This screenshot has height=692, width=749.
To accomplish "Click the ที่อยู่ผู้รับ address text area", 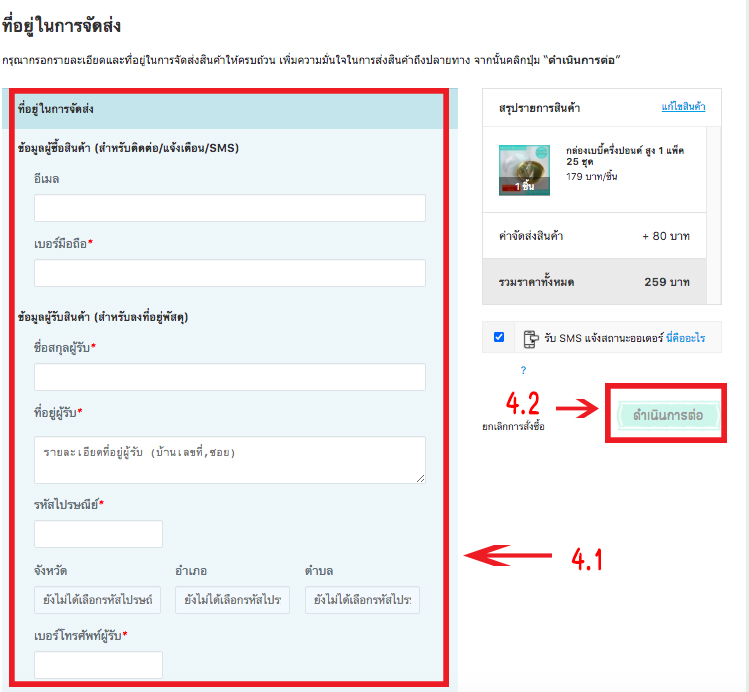I will (x=229, y=460).
